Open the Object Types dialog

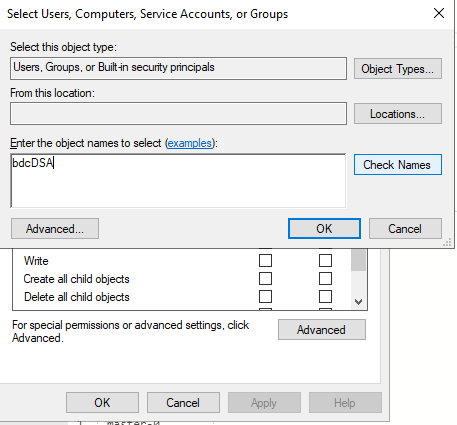click(398, 69)
